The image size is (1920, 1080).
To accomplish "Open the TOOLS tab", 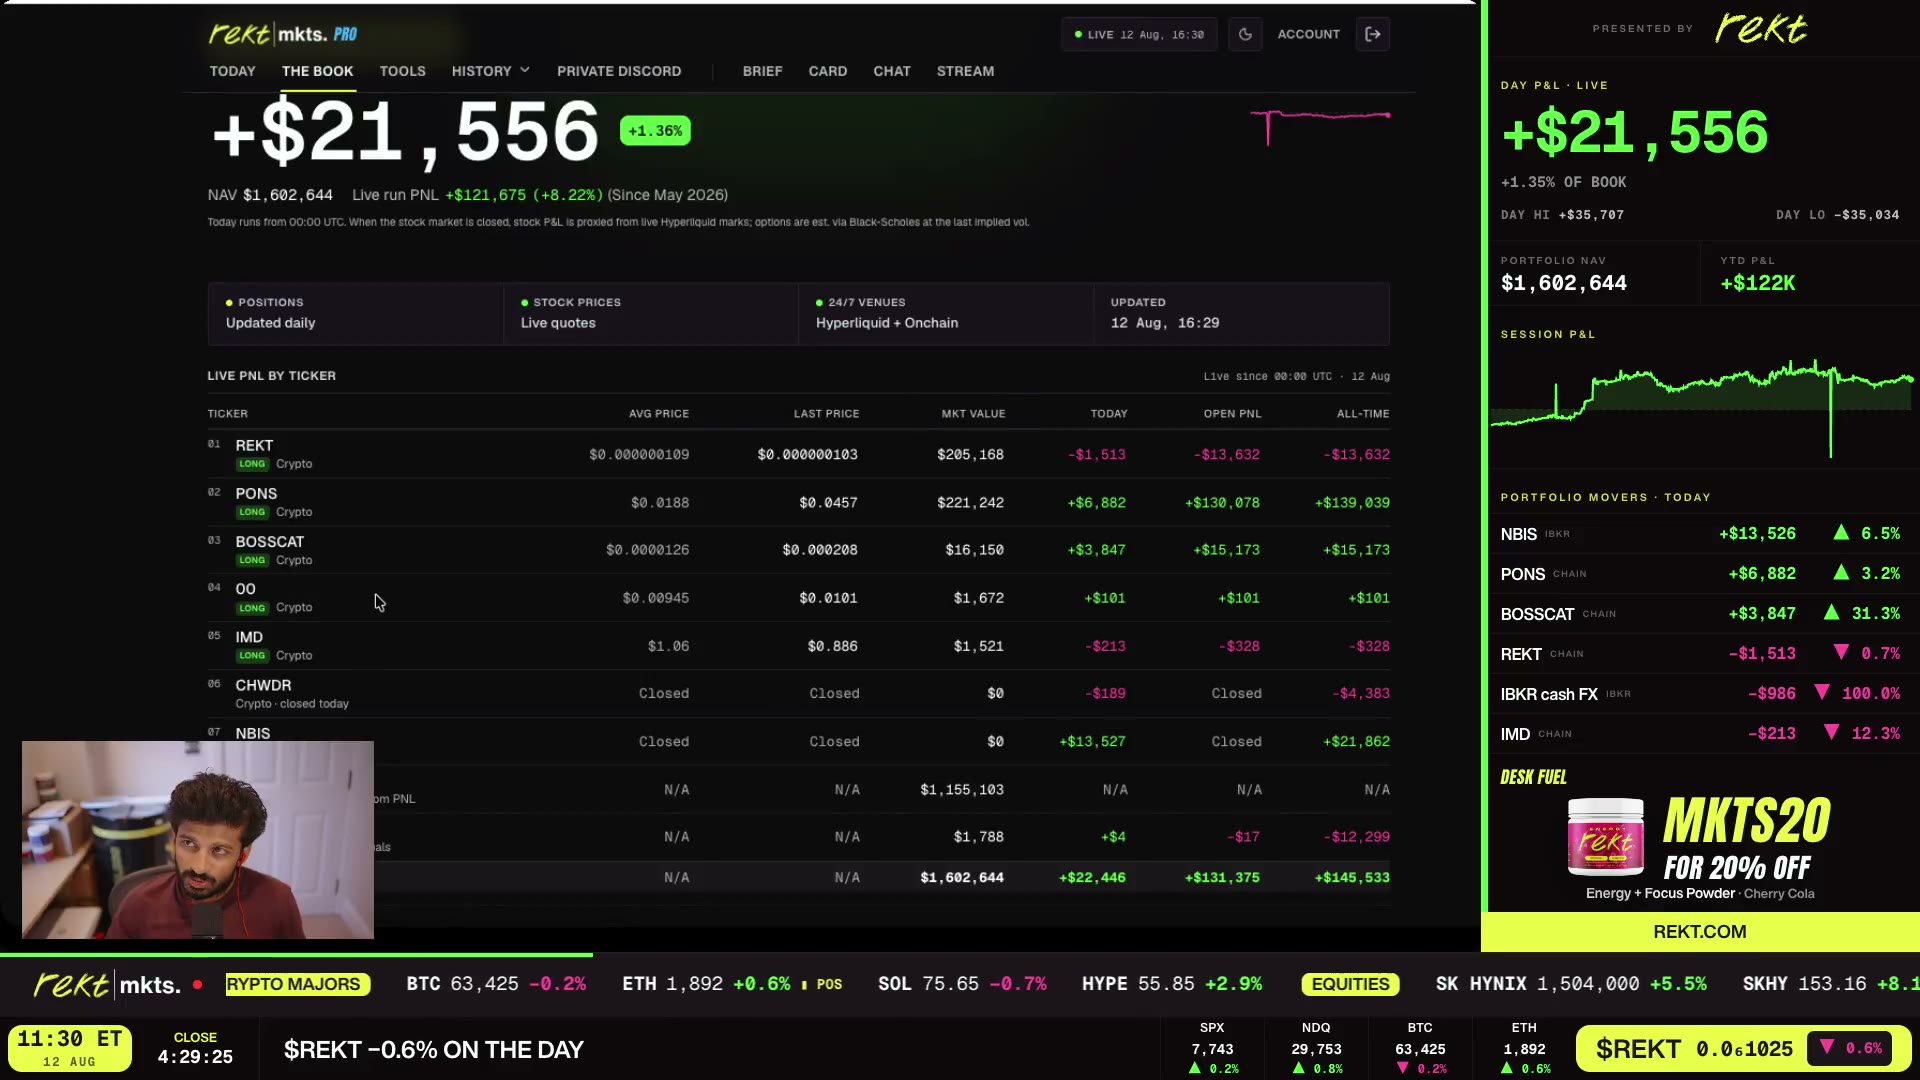I will [x=402, y=71].
